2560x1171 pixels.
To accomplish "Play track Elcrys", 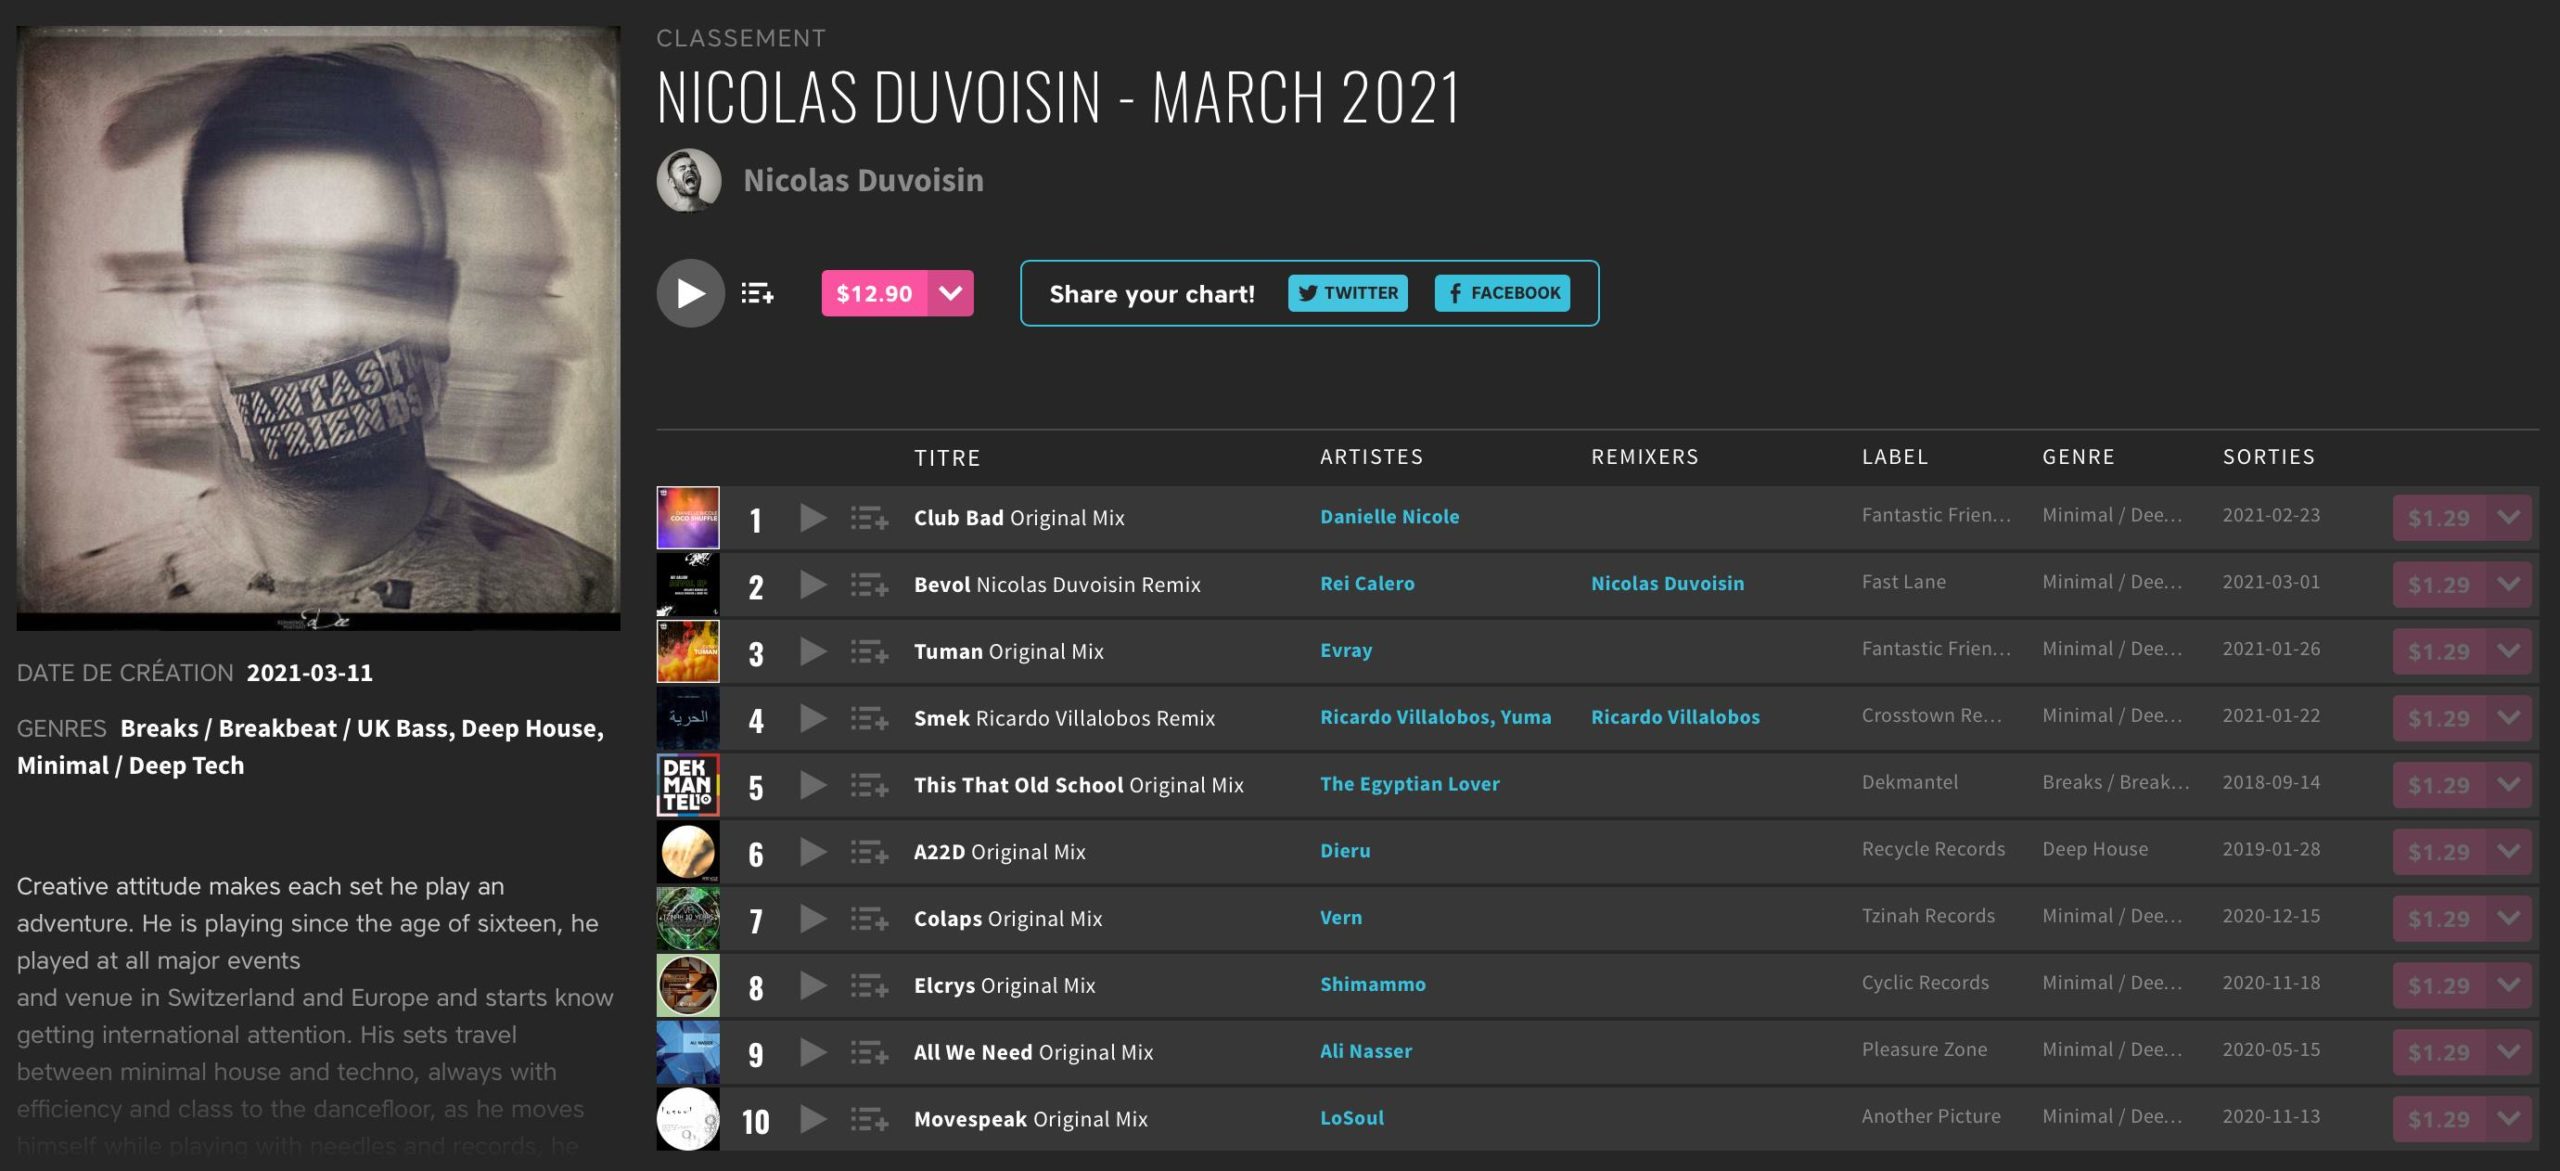I will tap(813, 986).
